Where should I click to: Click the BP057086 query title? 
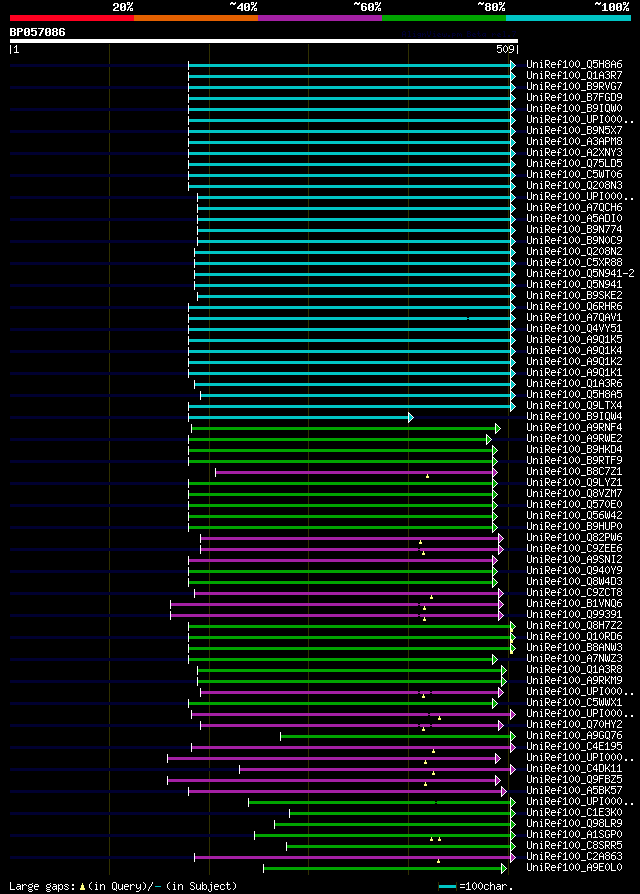click(x=38, y=32)
